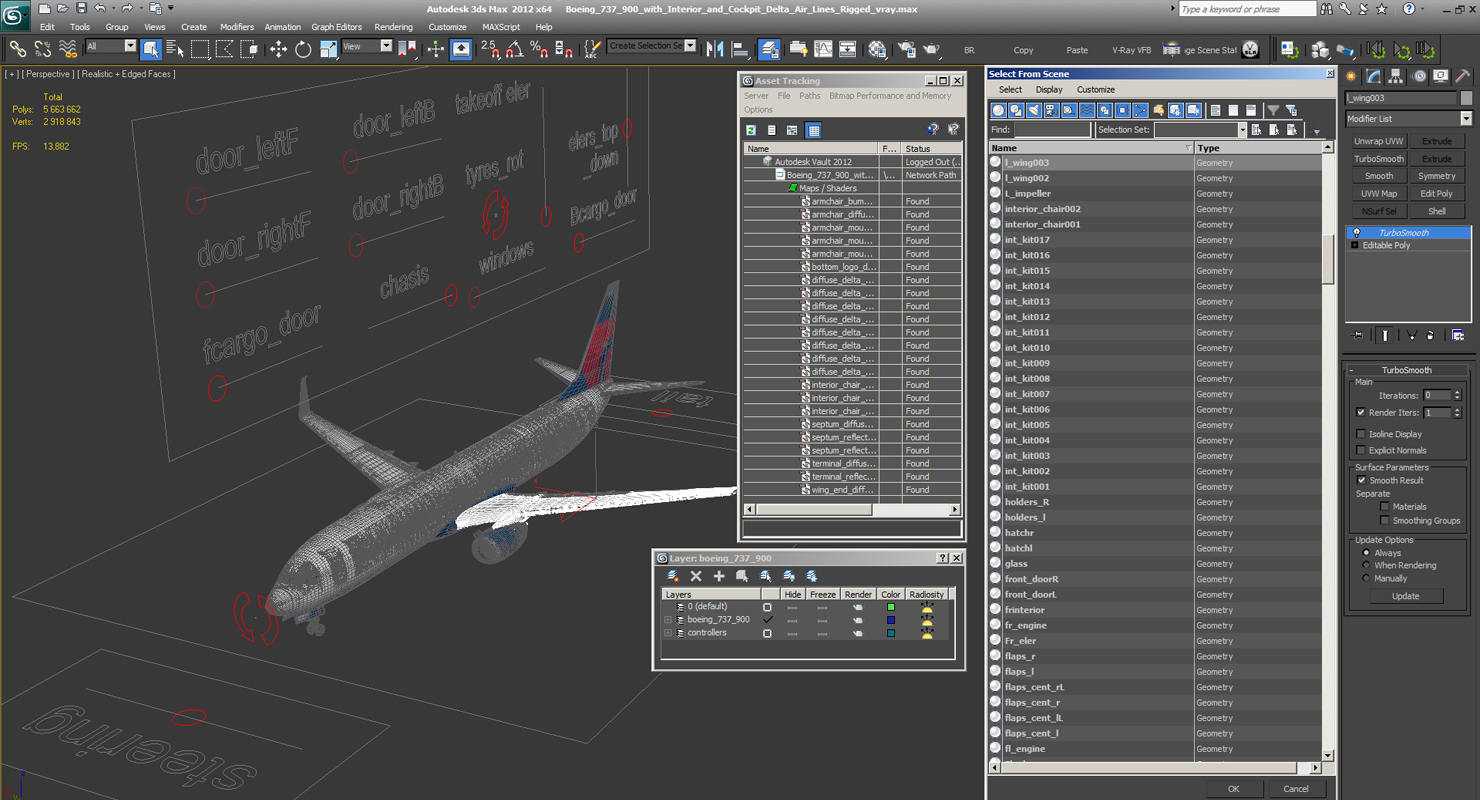
Task: Toggle Percent Snap in main toolbar
Action: click(538, 48)
